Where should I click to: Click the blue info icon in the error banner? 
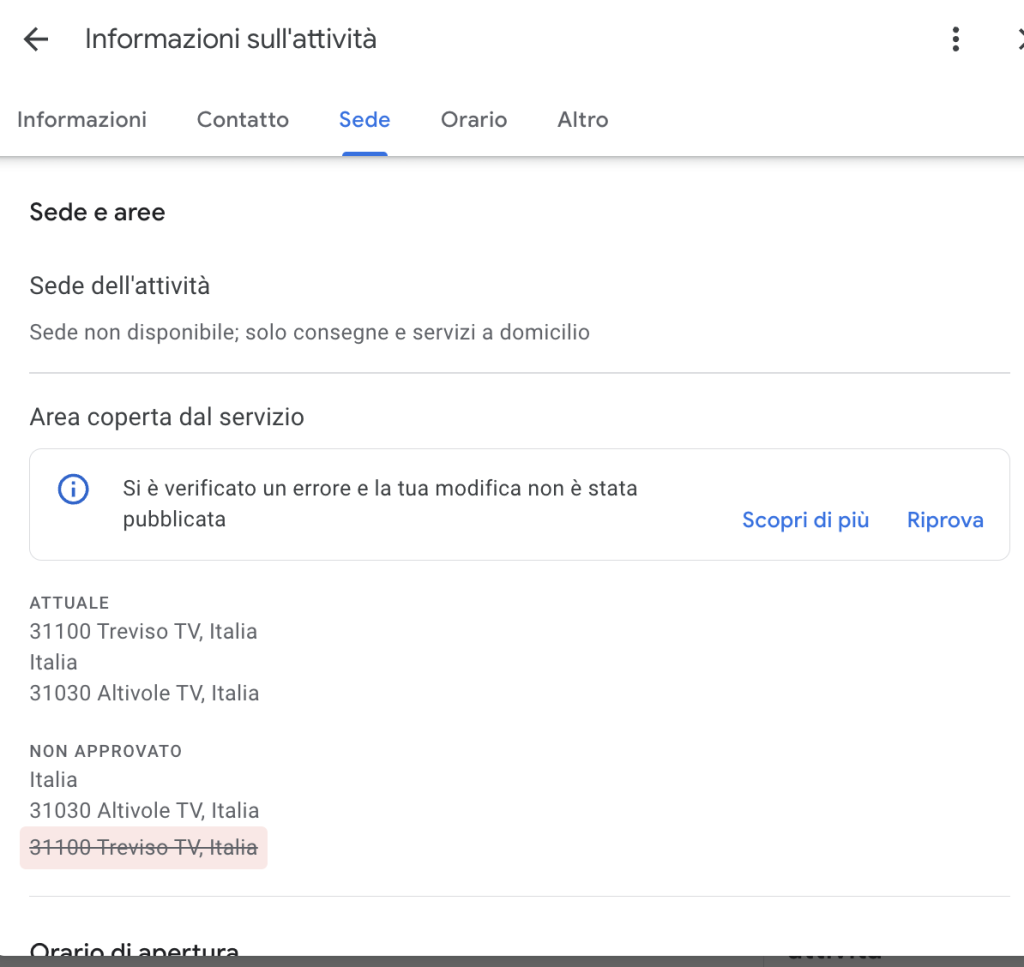coord(70,489)
